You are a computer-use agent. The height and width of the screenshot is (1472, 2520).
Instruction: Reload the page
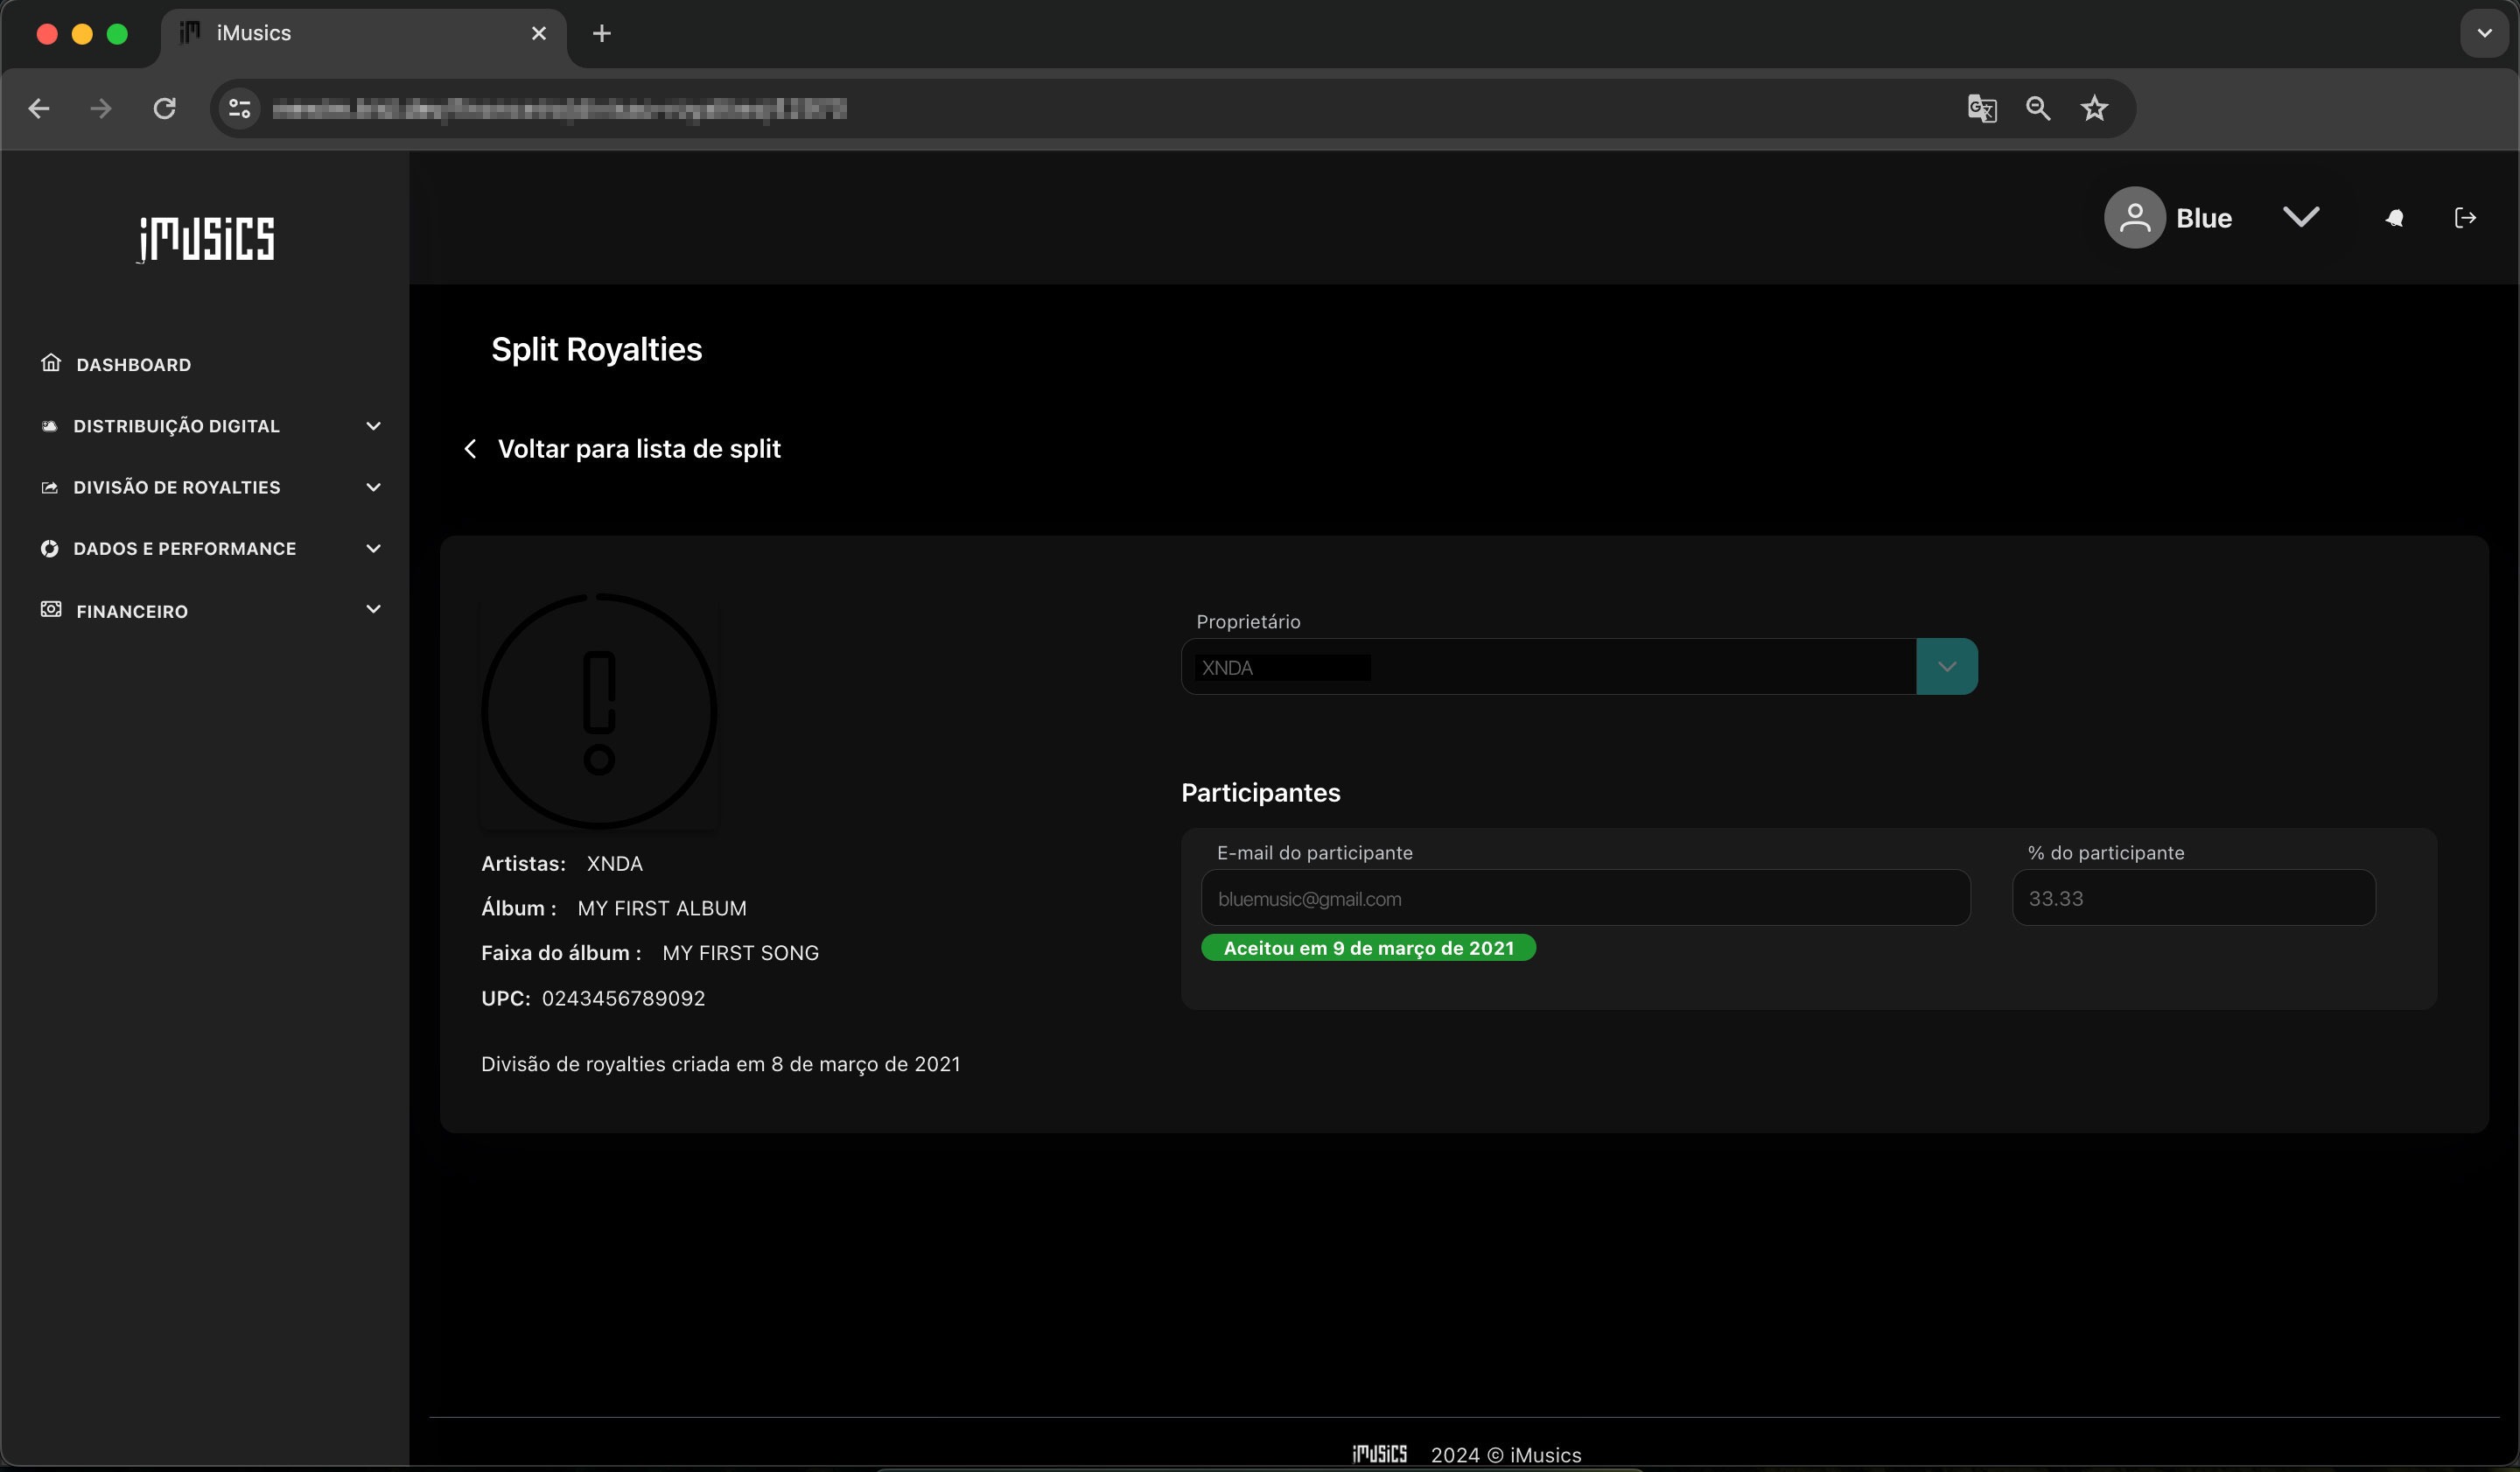165,108
